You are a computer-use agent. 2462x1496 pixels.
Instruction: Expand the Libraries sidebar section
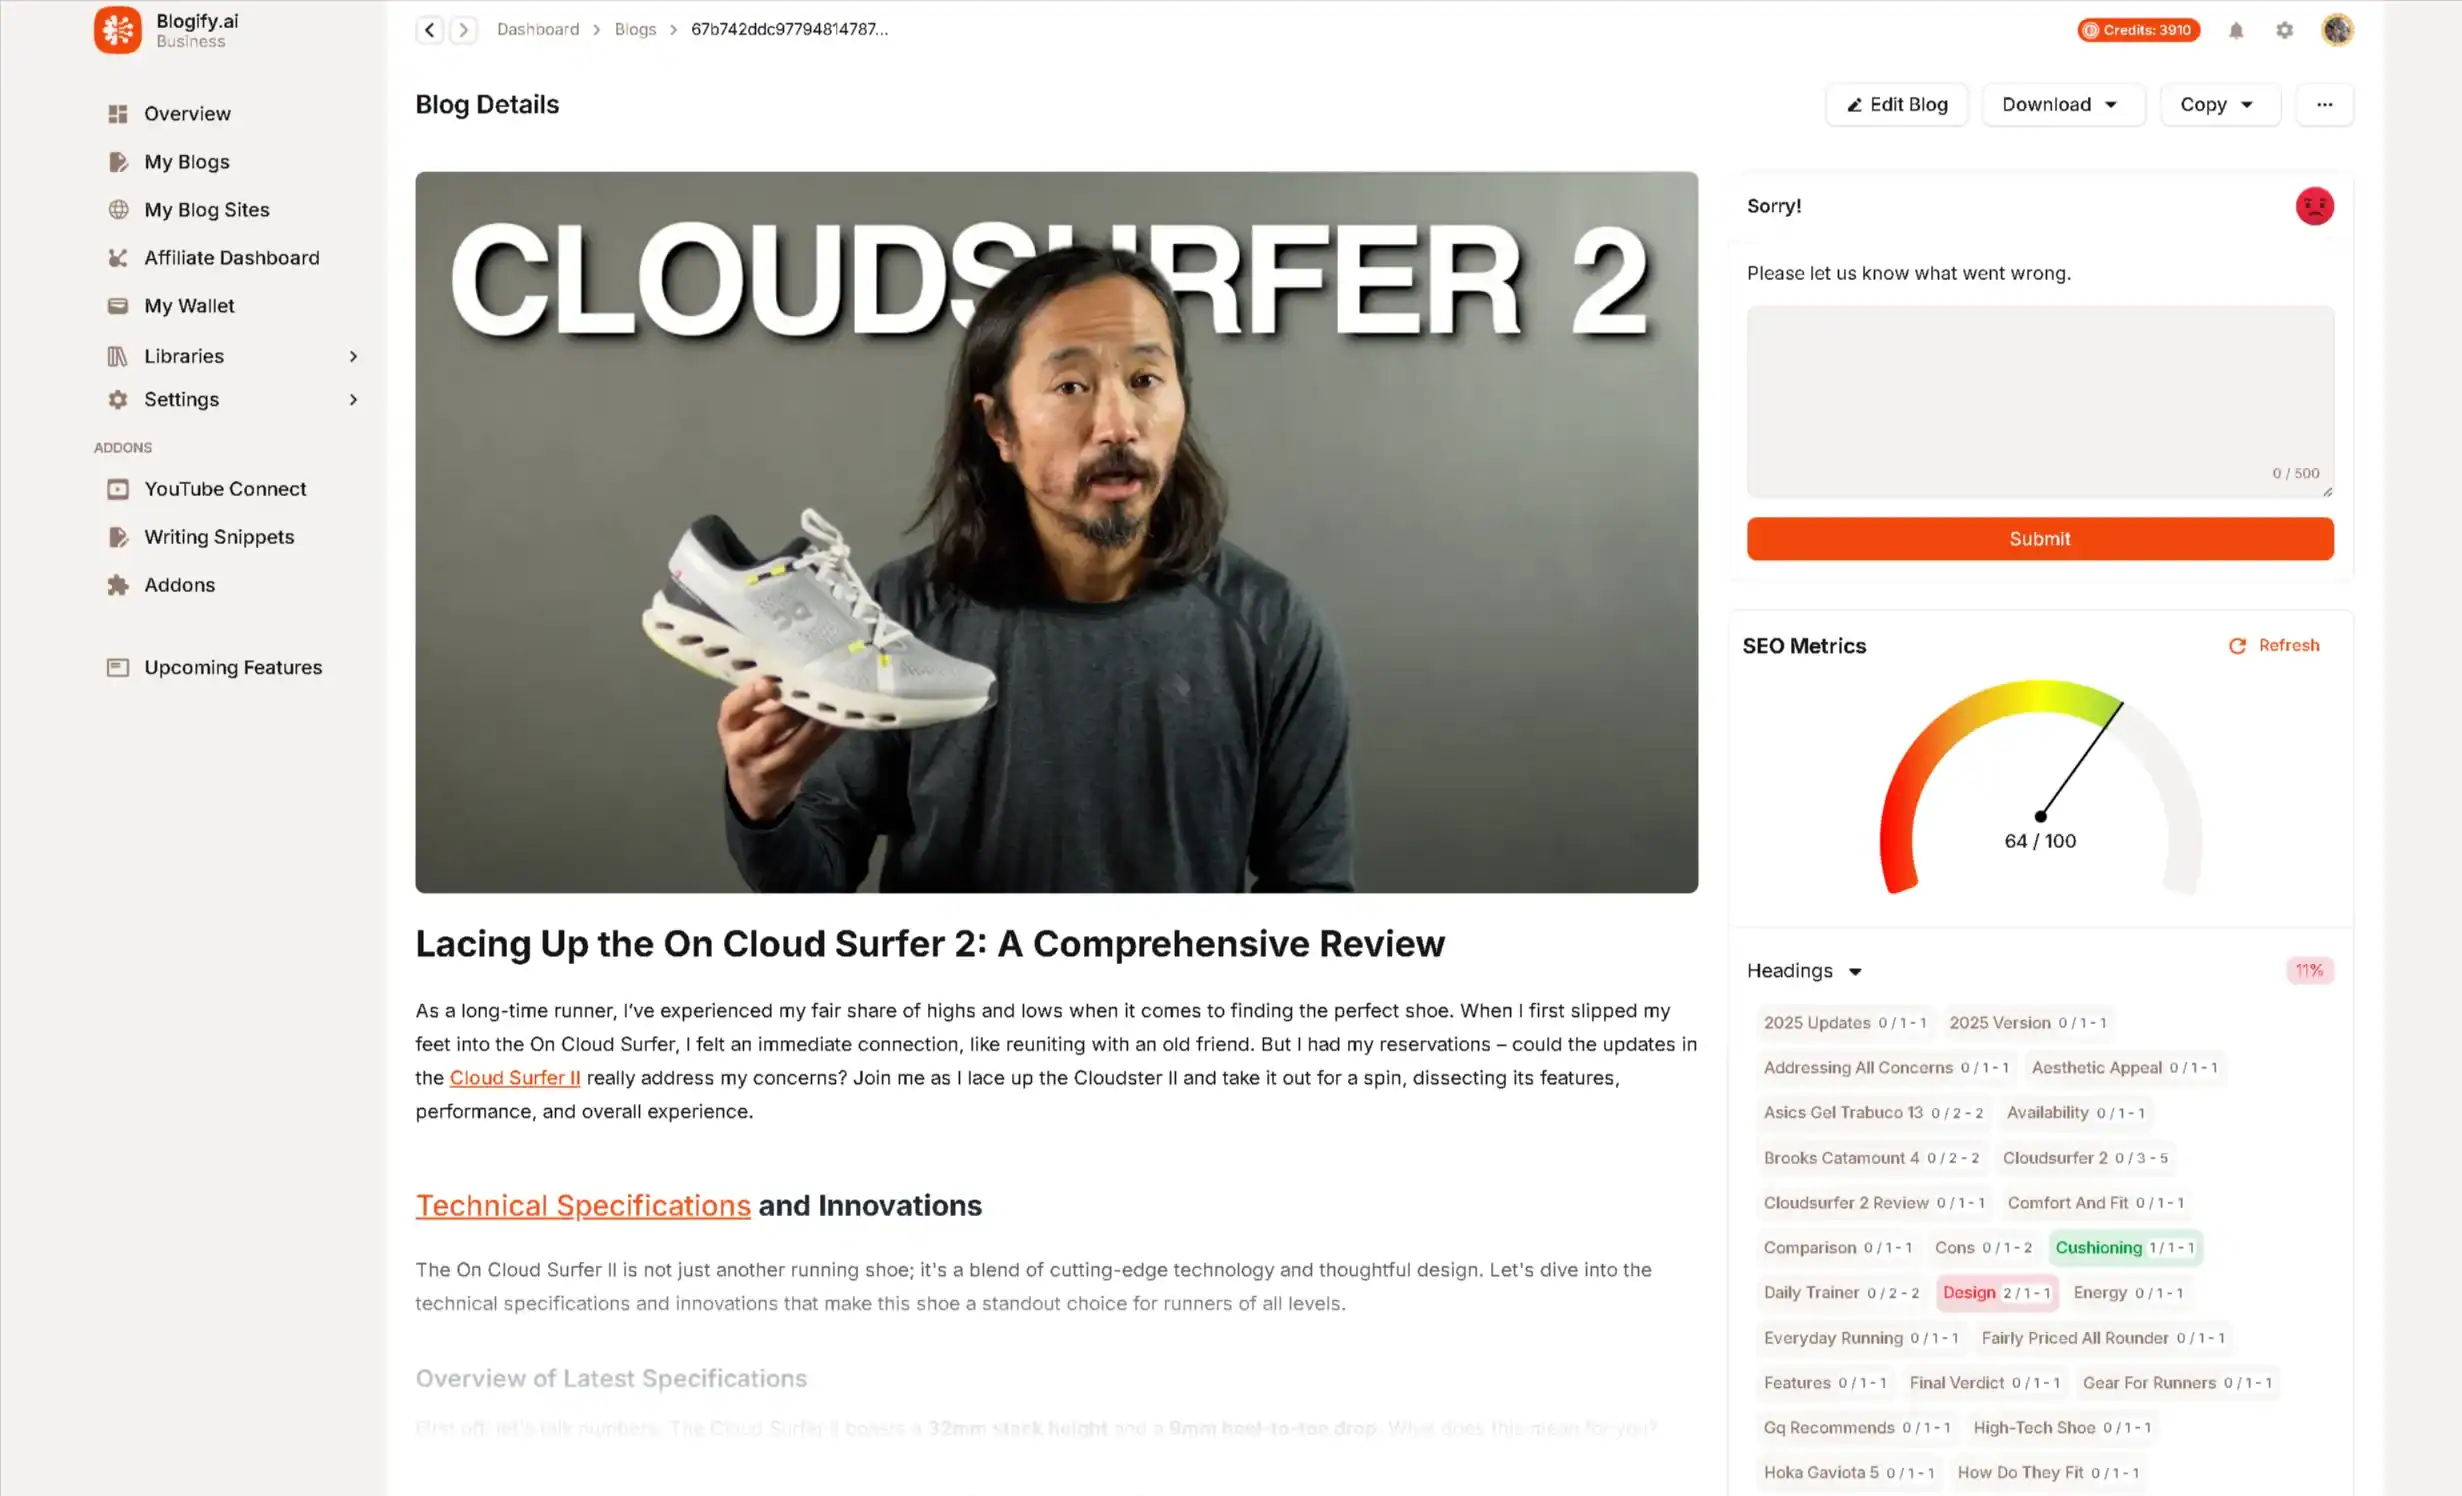pyautogui.click(x=232, y=356)
